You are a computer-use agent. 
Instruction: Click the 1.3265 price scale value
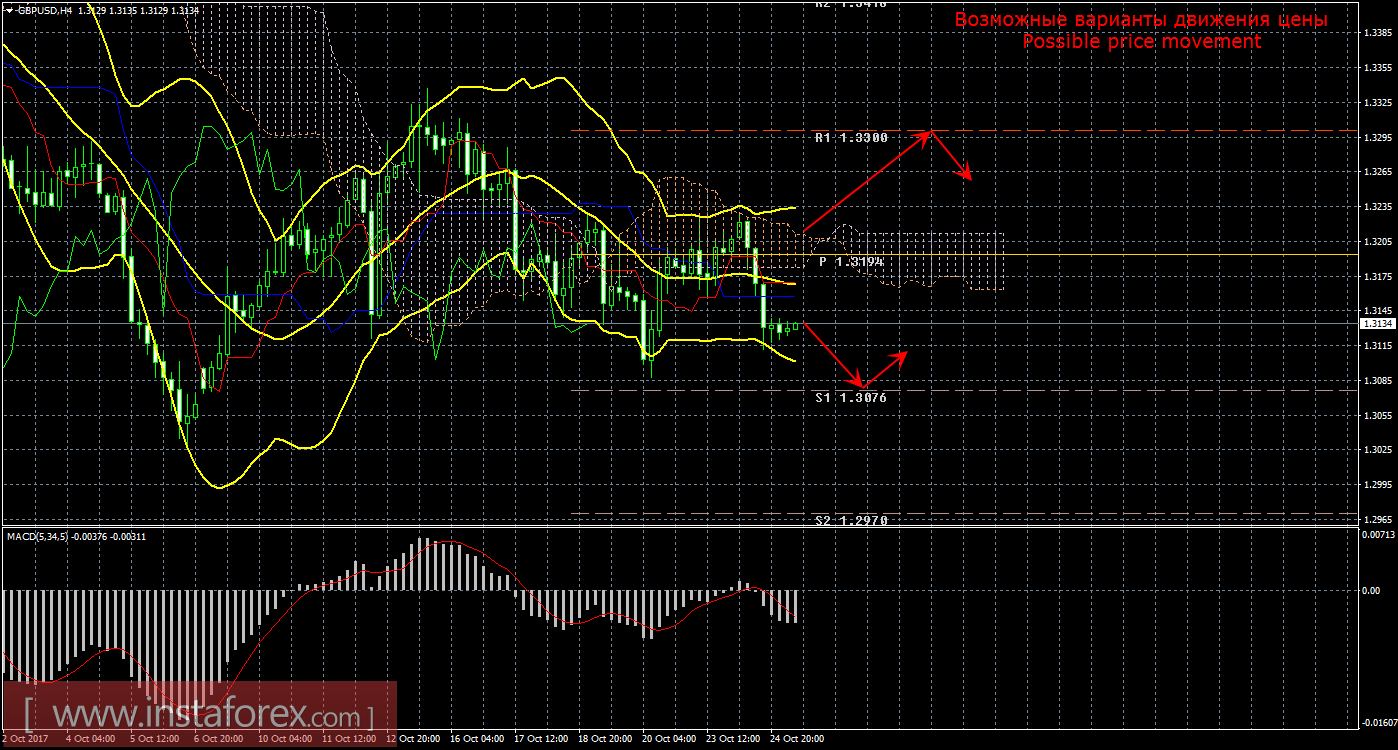tap(1376, 172)
